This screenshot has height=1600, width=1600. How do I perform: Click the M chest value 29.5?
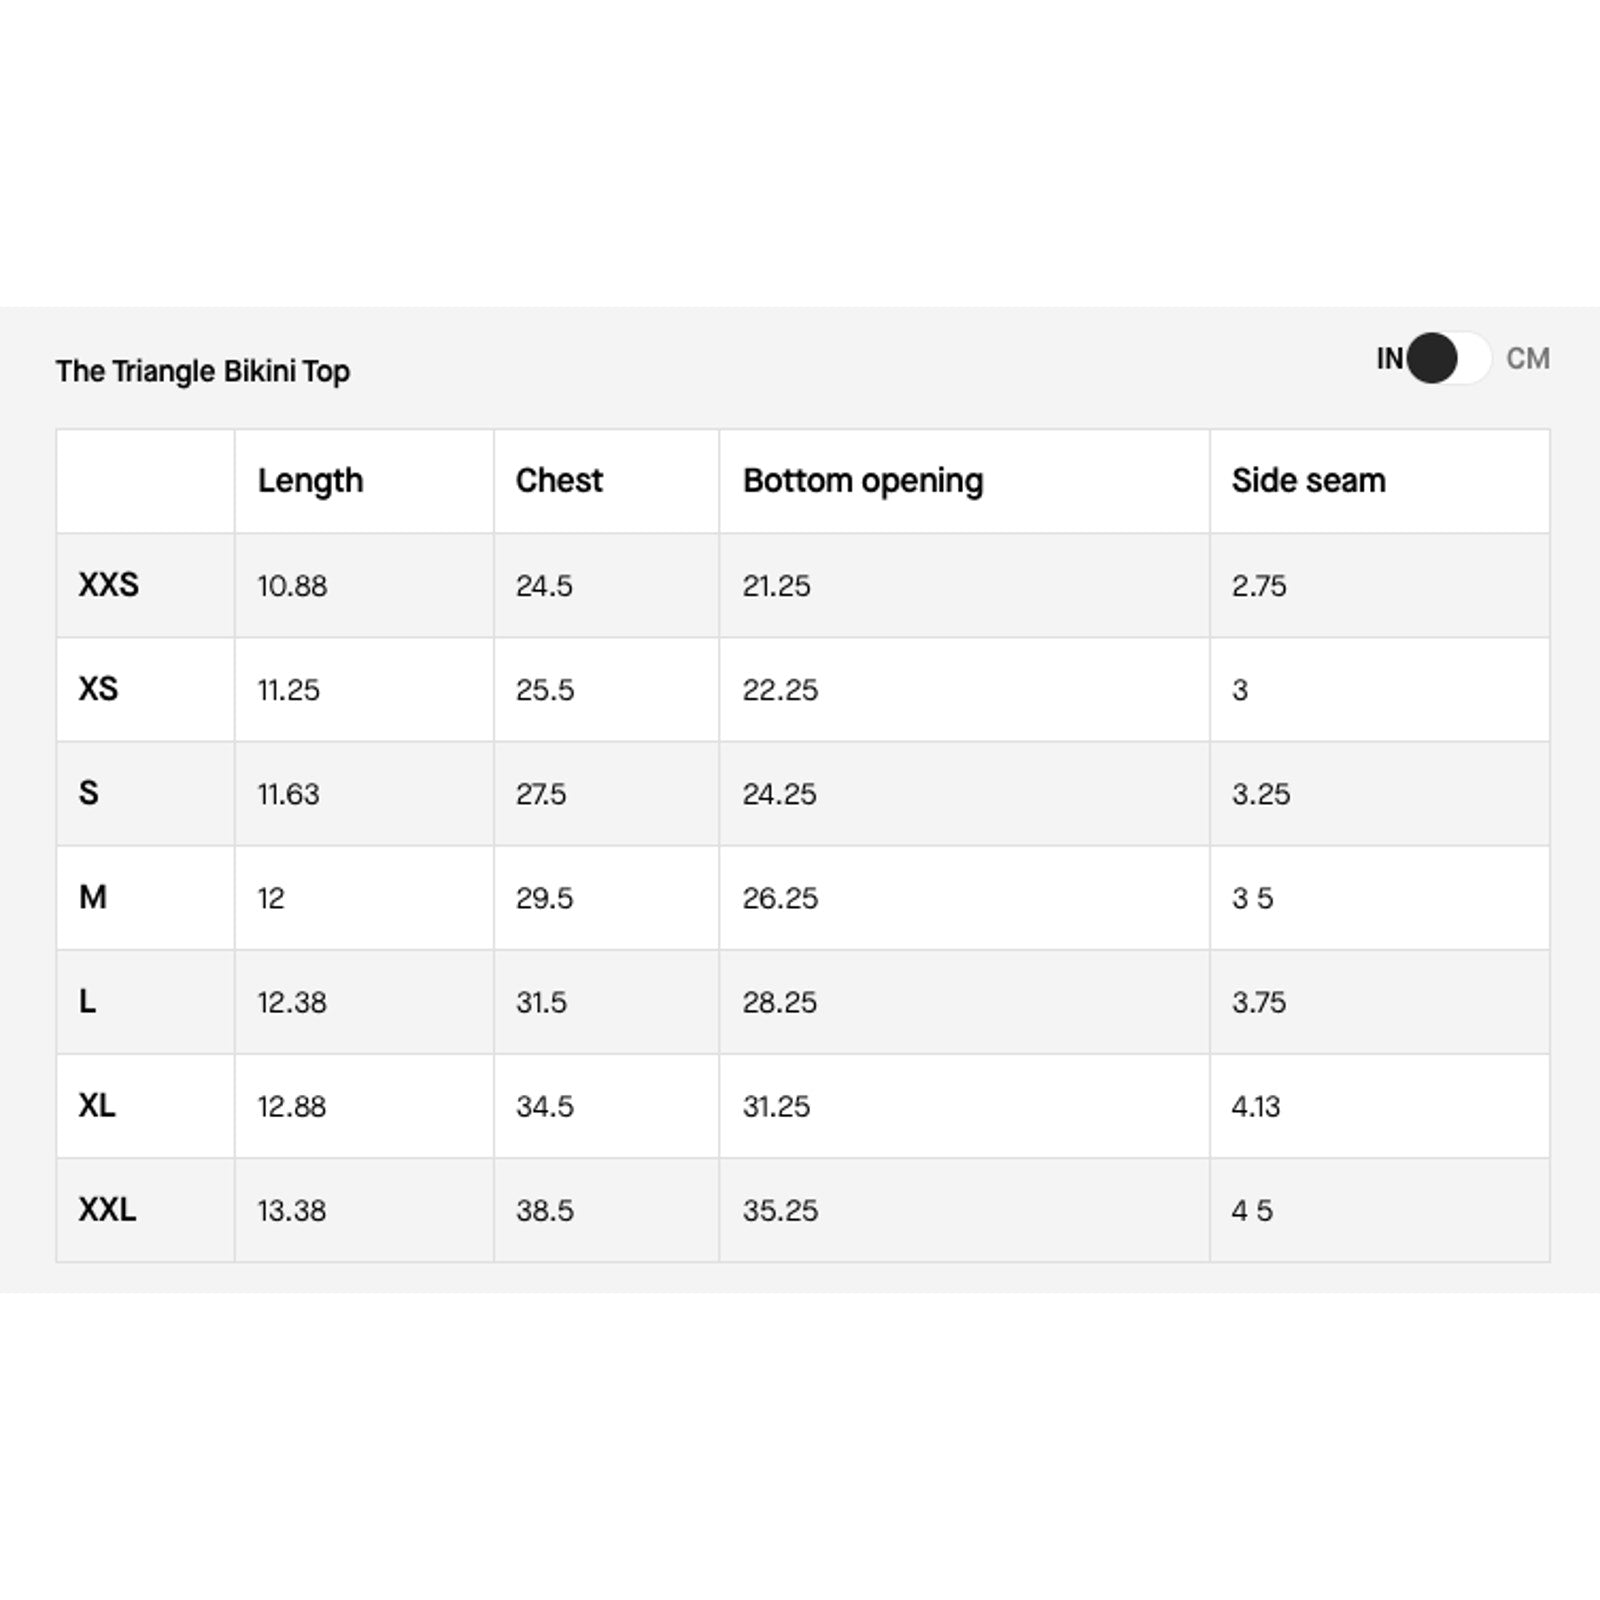544,898
